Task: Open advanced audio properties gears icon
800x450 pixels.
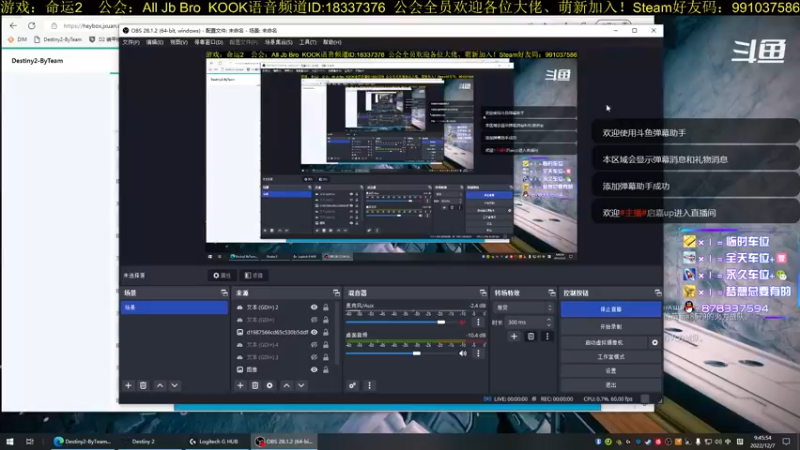Action: [x=352, y=386]
